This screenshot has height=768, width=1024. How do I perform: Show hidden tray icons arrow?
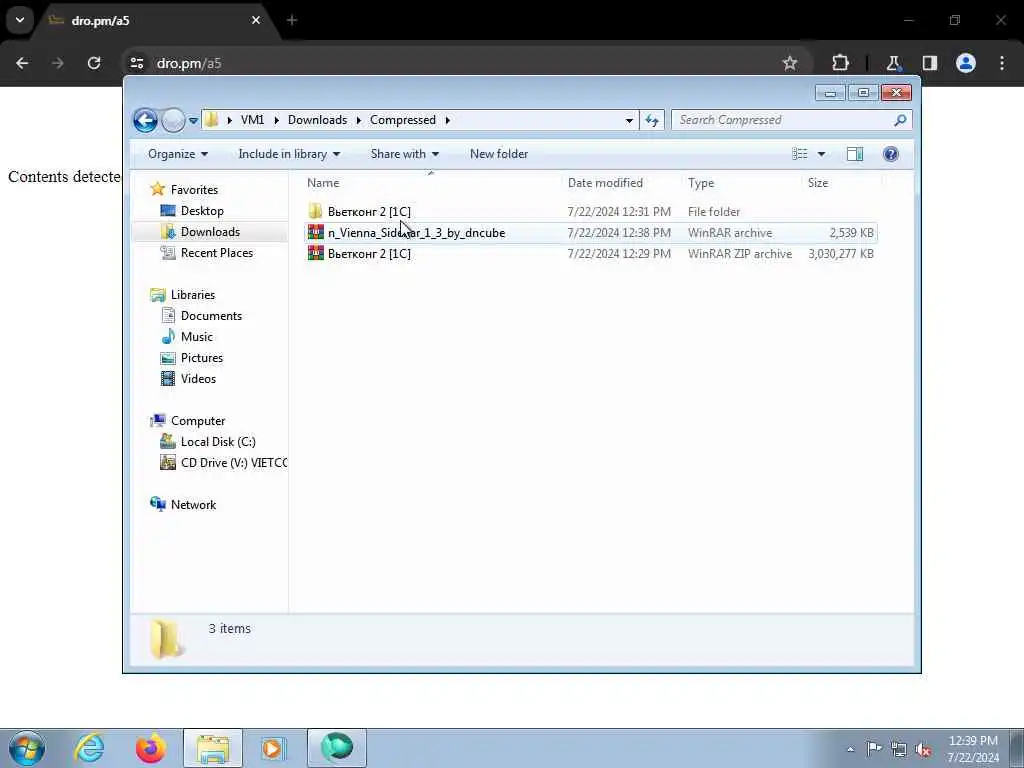[850, 749]
